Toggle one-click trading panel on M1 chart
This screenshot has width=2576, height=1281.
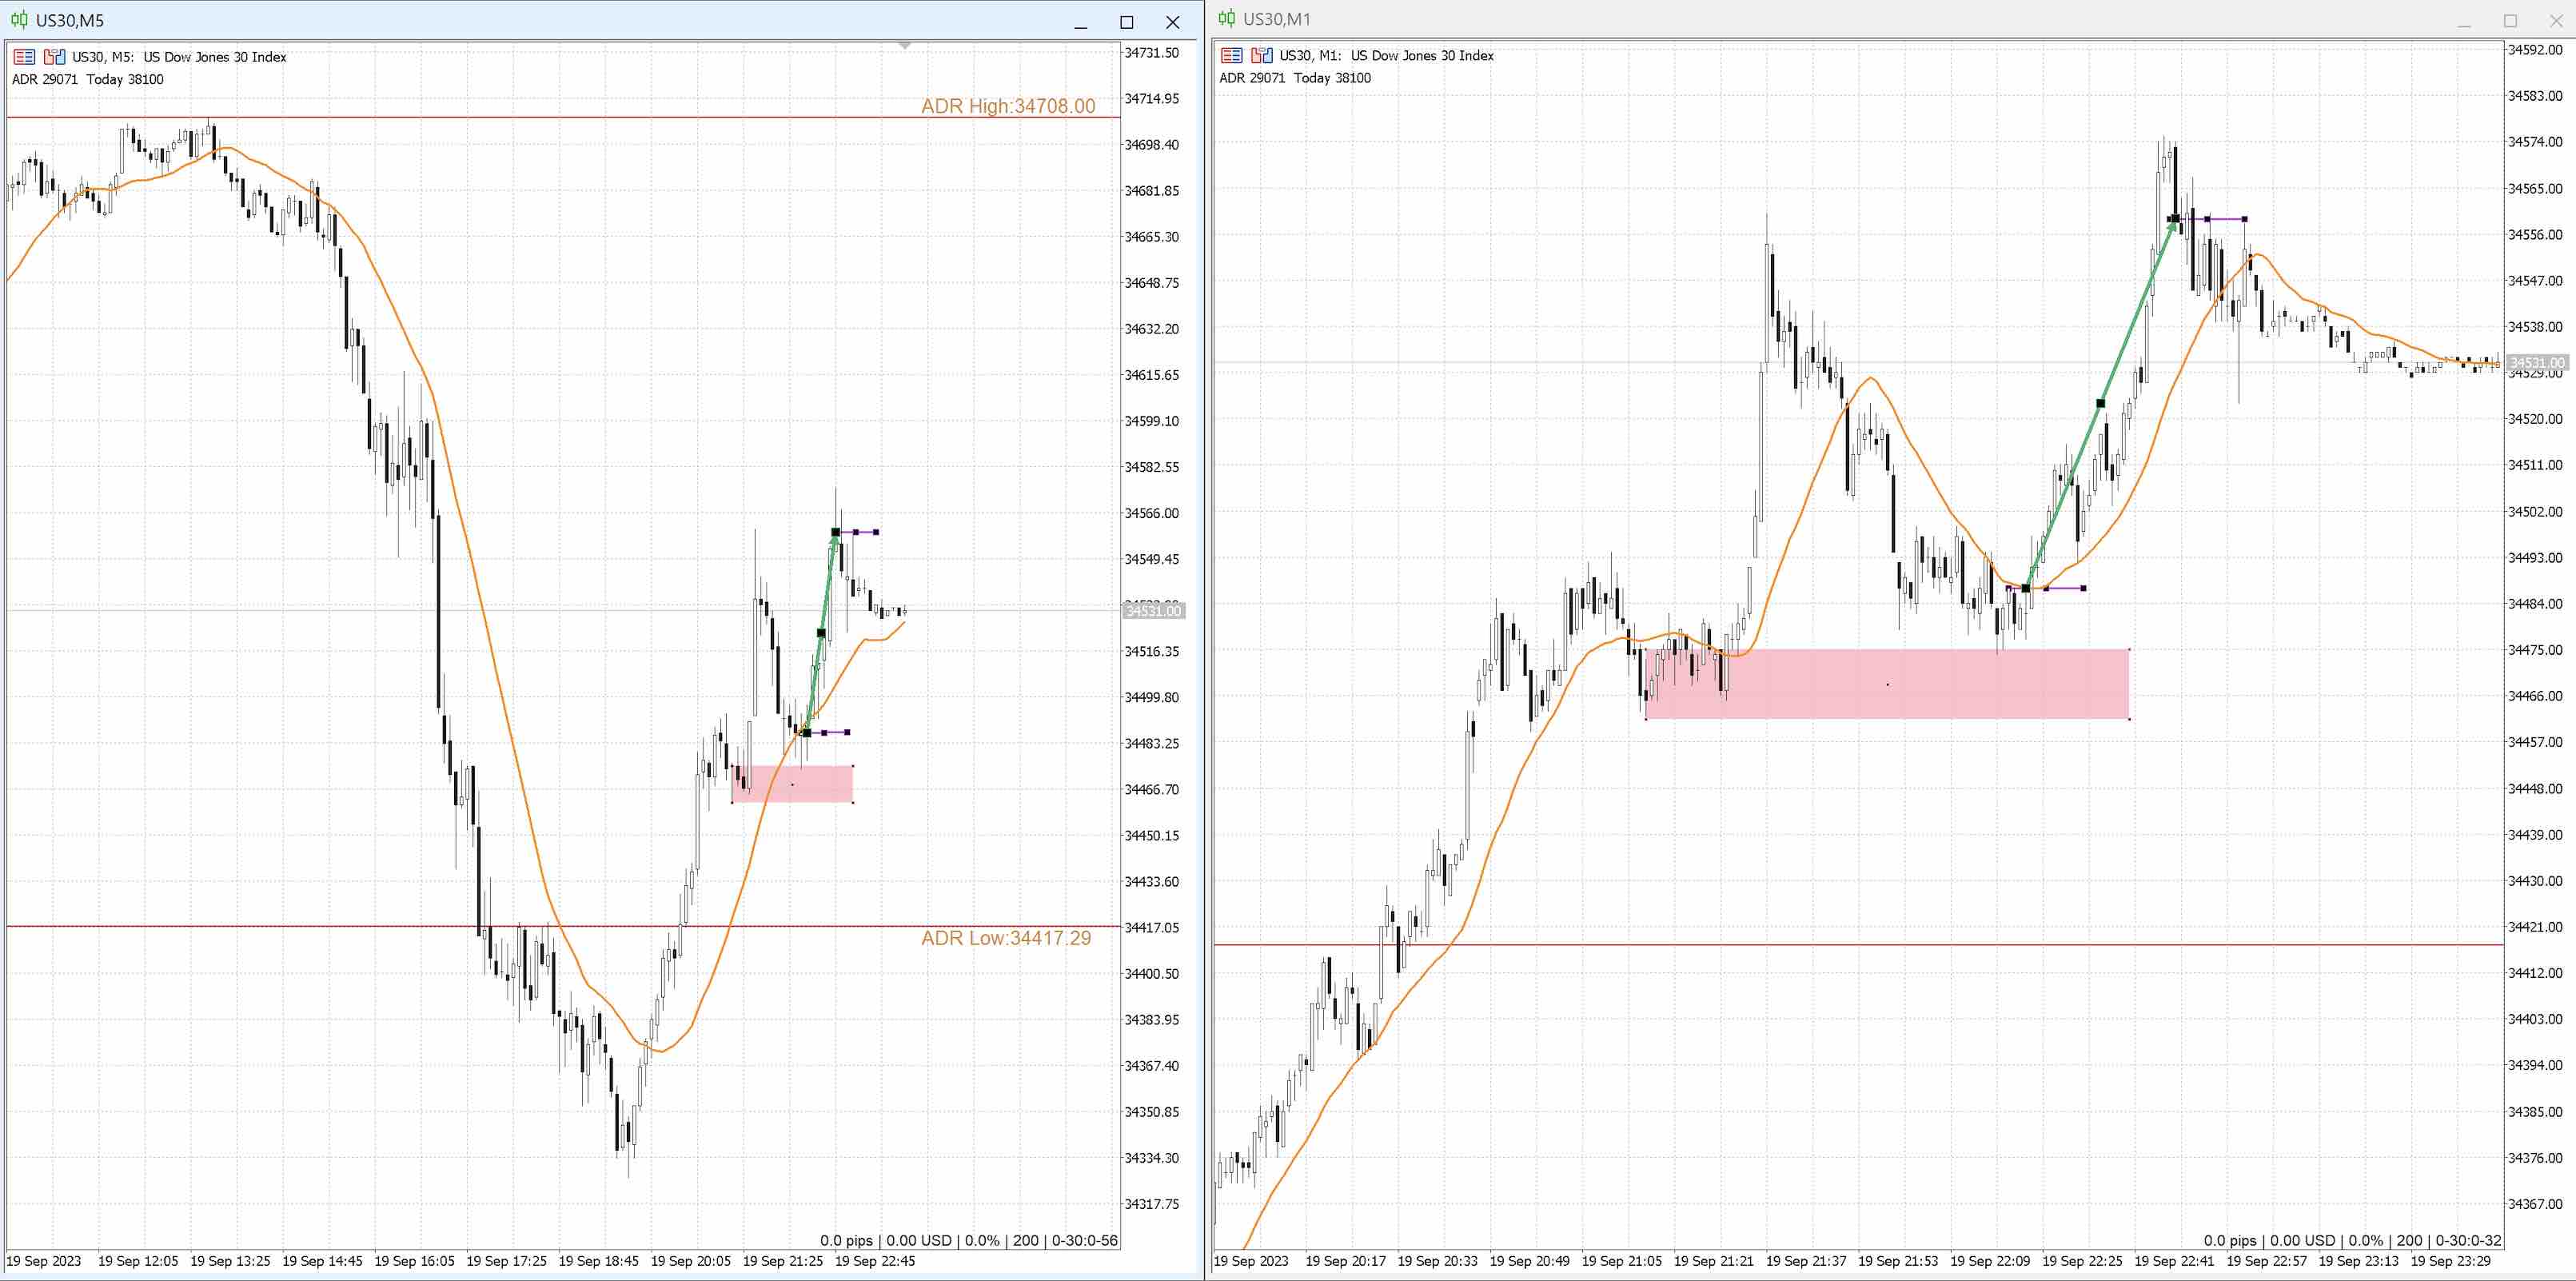1231,56
